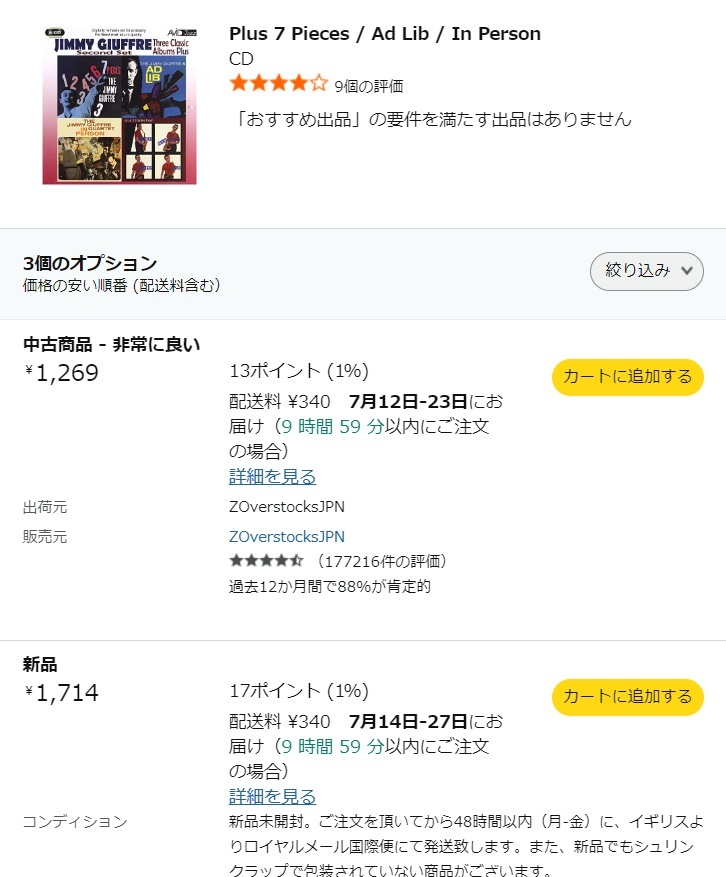Click the ¥1,714 new price

[63, 693]
